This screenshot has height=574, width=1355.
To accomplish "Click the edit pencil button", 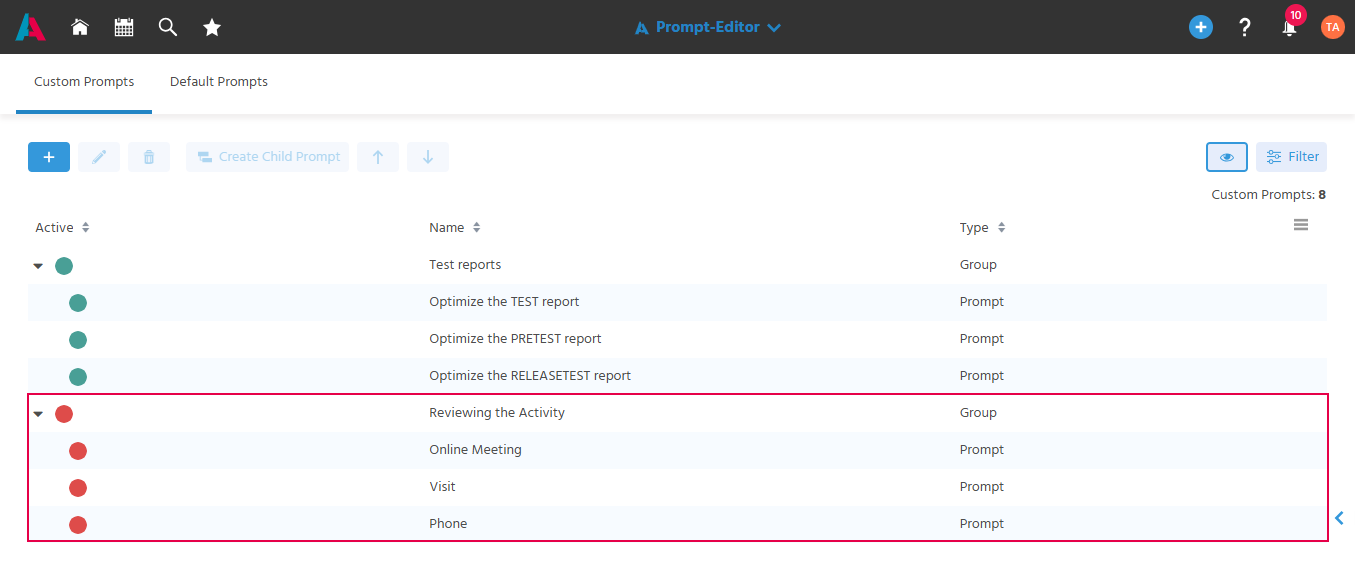I will click(x=99, y=157).
